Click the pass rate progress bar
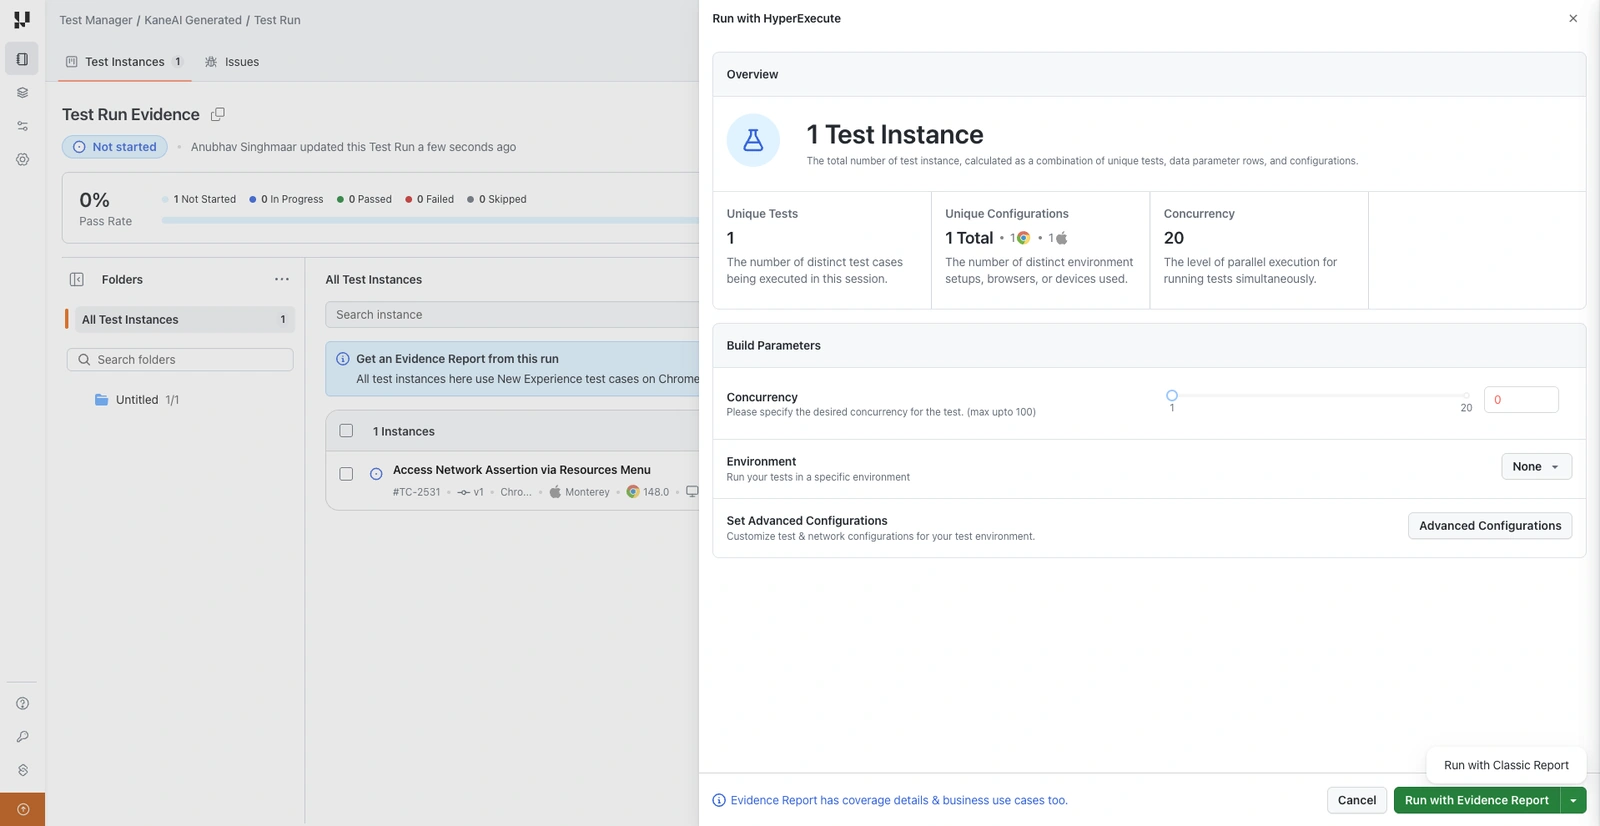The image size is (1600, 826). pos(430,220)
